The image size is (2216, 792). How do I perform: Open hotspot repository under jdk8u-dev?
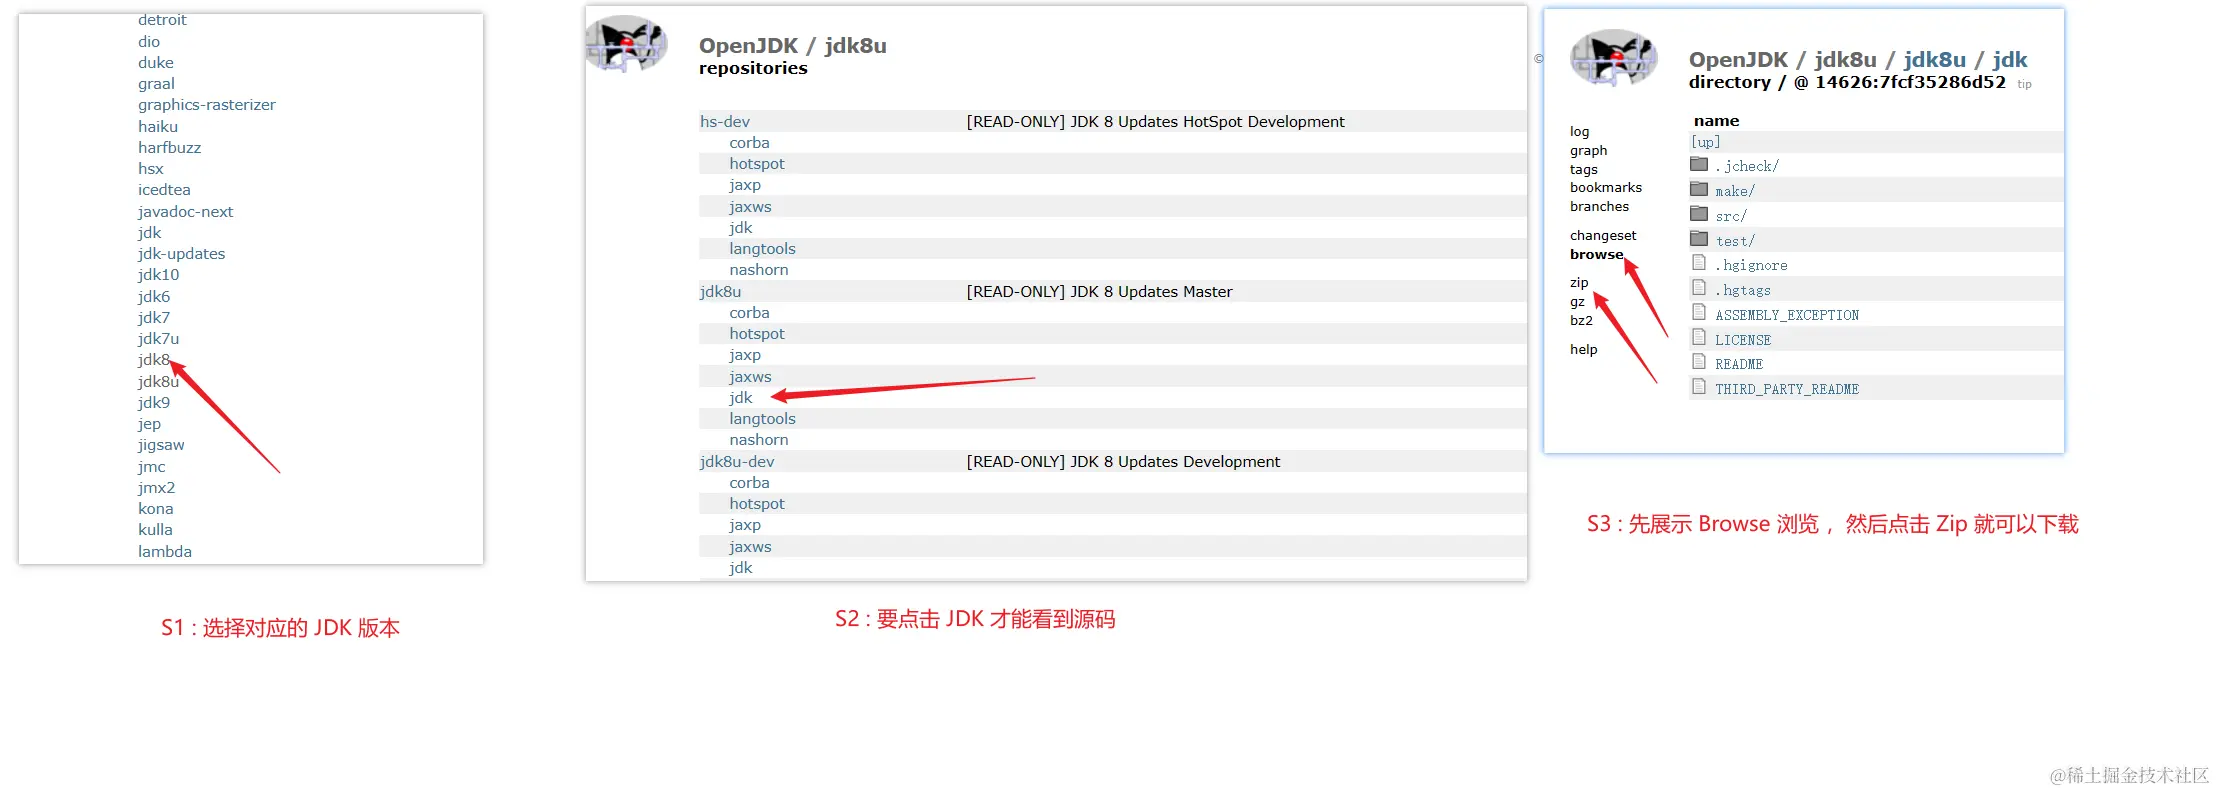coord(756,504)
